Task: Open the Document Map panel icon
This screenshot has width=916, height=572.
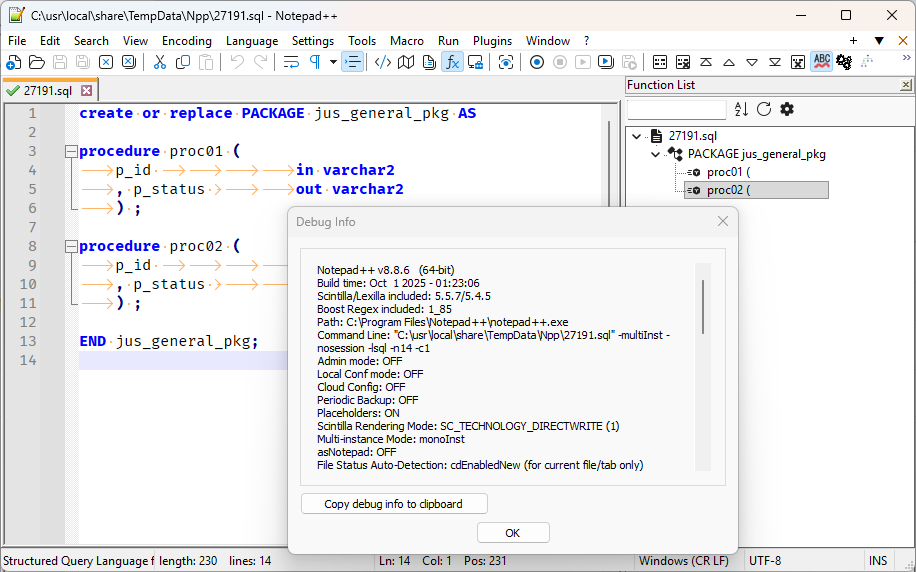Action: point(406,62)
